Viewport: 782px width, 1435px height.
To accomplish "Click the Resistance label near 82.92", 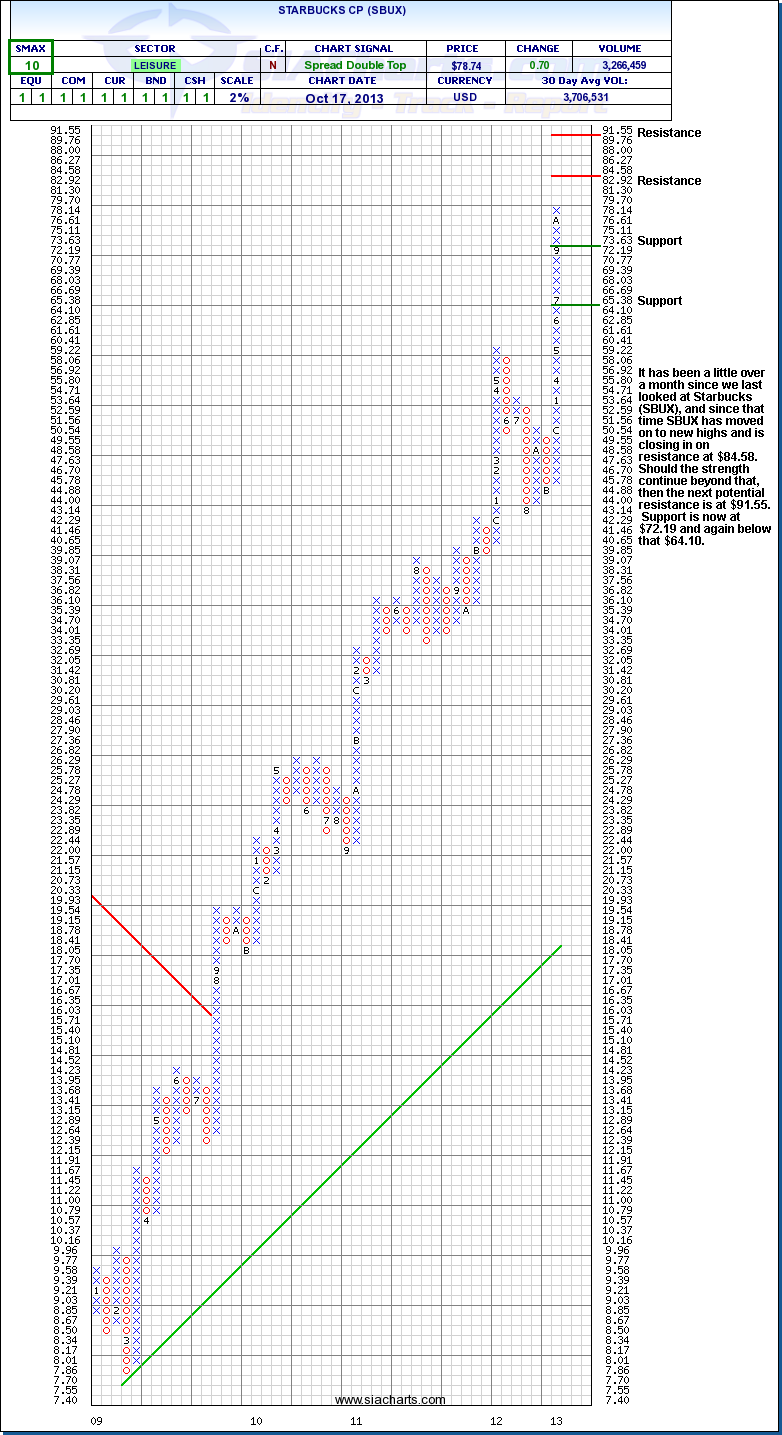I will [x=669, y=181].
